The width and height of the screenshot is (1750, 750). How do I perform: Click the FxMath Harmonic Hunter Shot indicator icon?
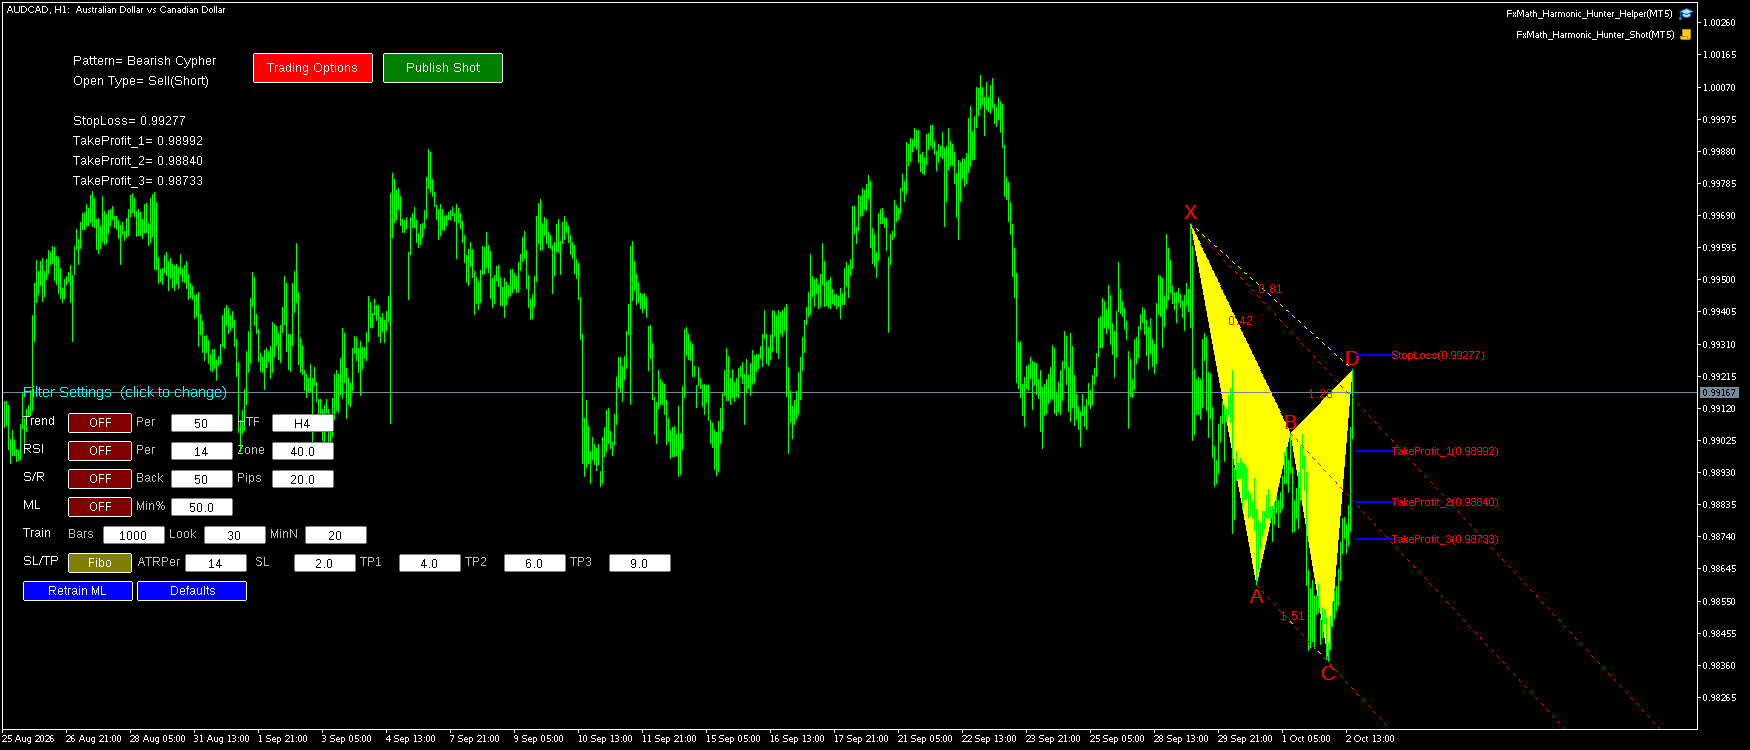point(1686,35)
